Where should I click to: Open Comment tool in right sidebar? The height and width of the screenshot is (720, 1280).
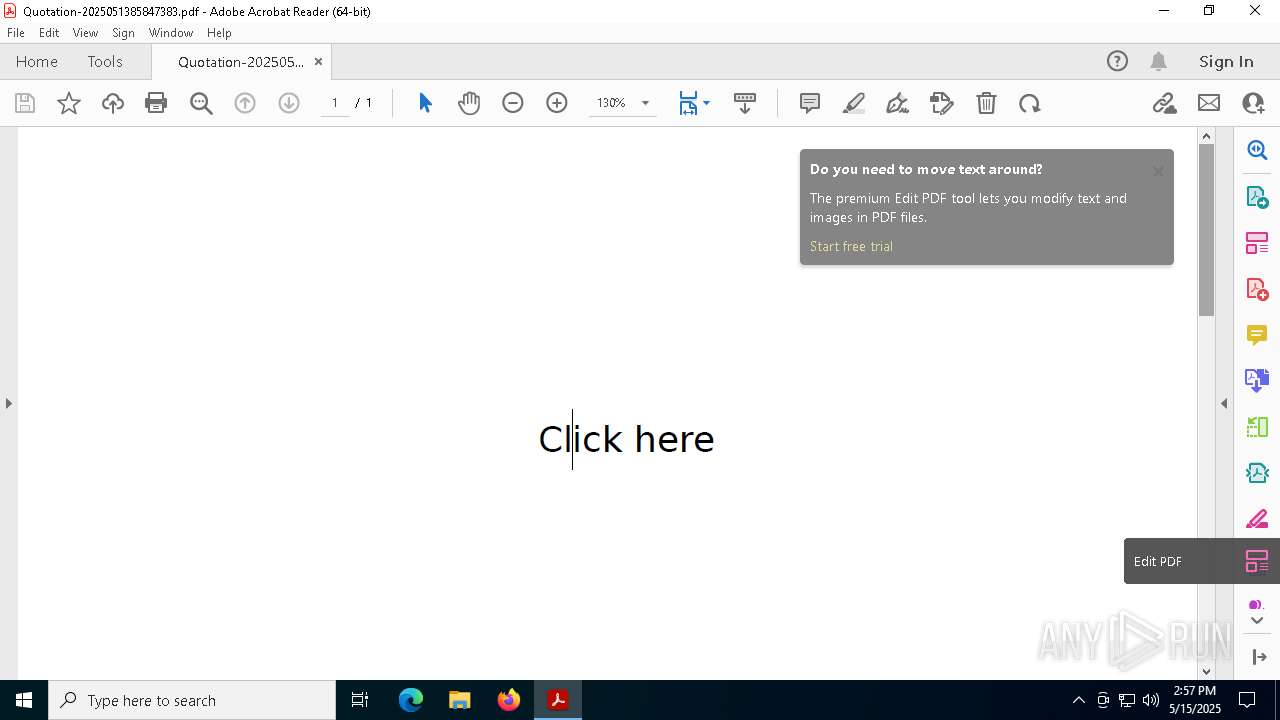1257,335
